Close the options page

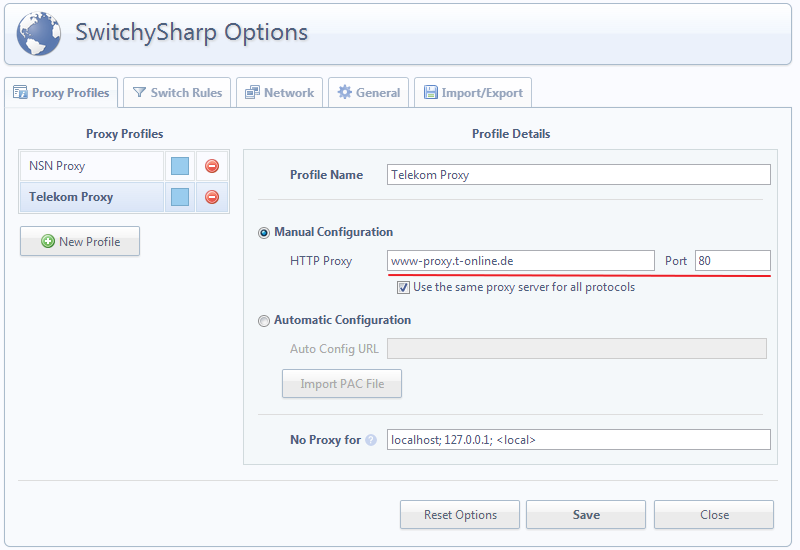pos(714,515)
